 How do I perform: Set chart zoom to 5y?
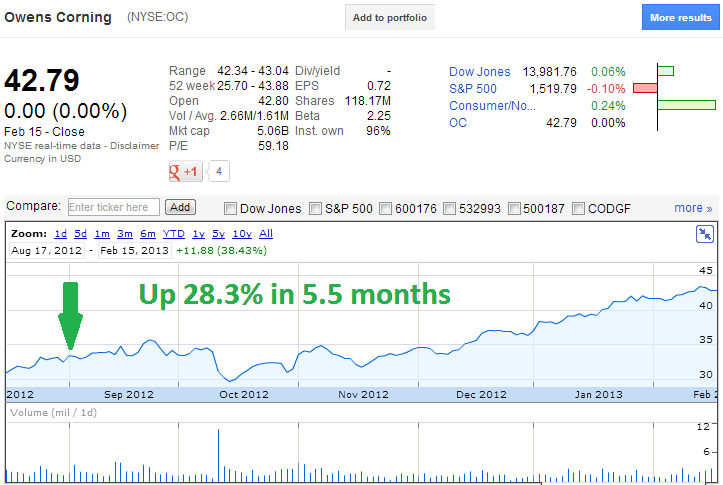218,234
